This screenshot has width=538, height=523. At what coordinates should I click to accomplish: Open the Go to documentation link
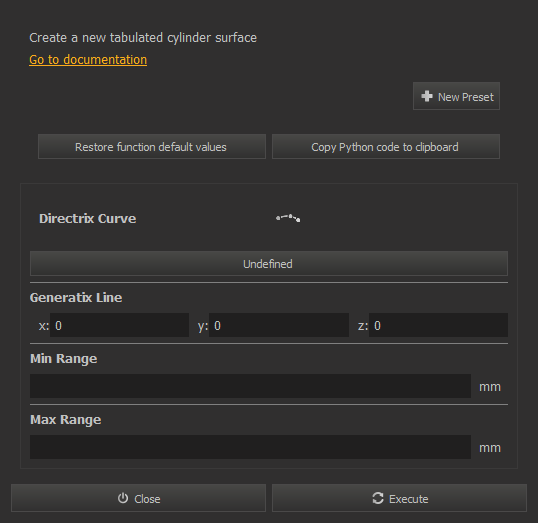tap(88, 60)
